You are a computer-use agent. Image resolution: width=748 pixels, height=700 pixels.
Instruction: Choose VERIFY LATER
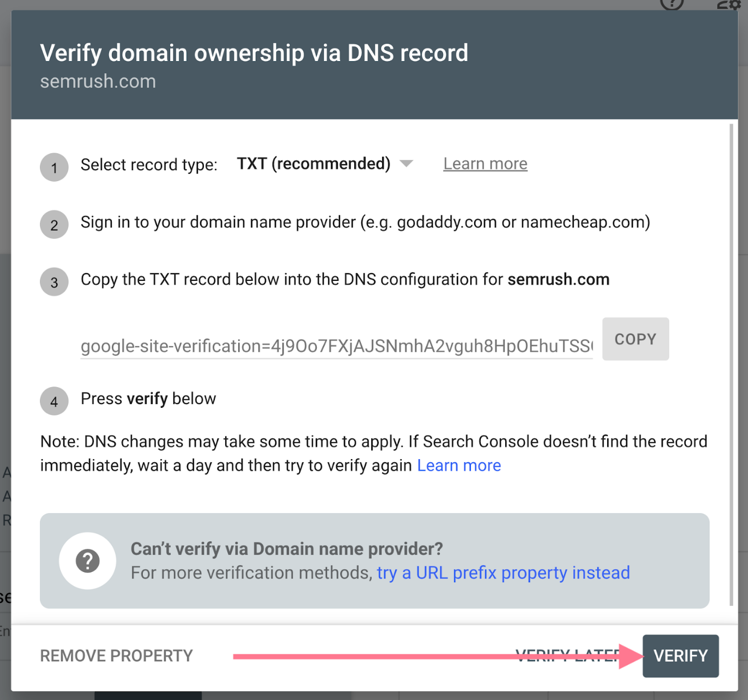tap(568, 656)
